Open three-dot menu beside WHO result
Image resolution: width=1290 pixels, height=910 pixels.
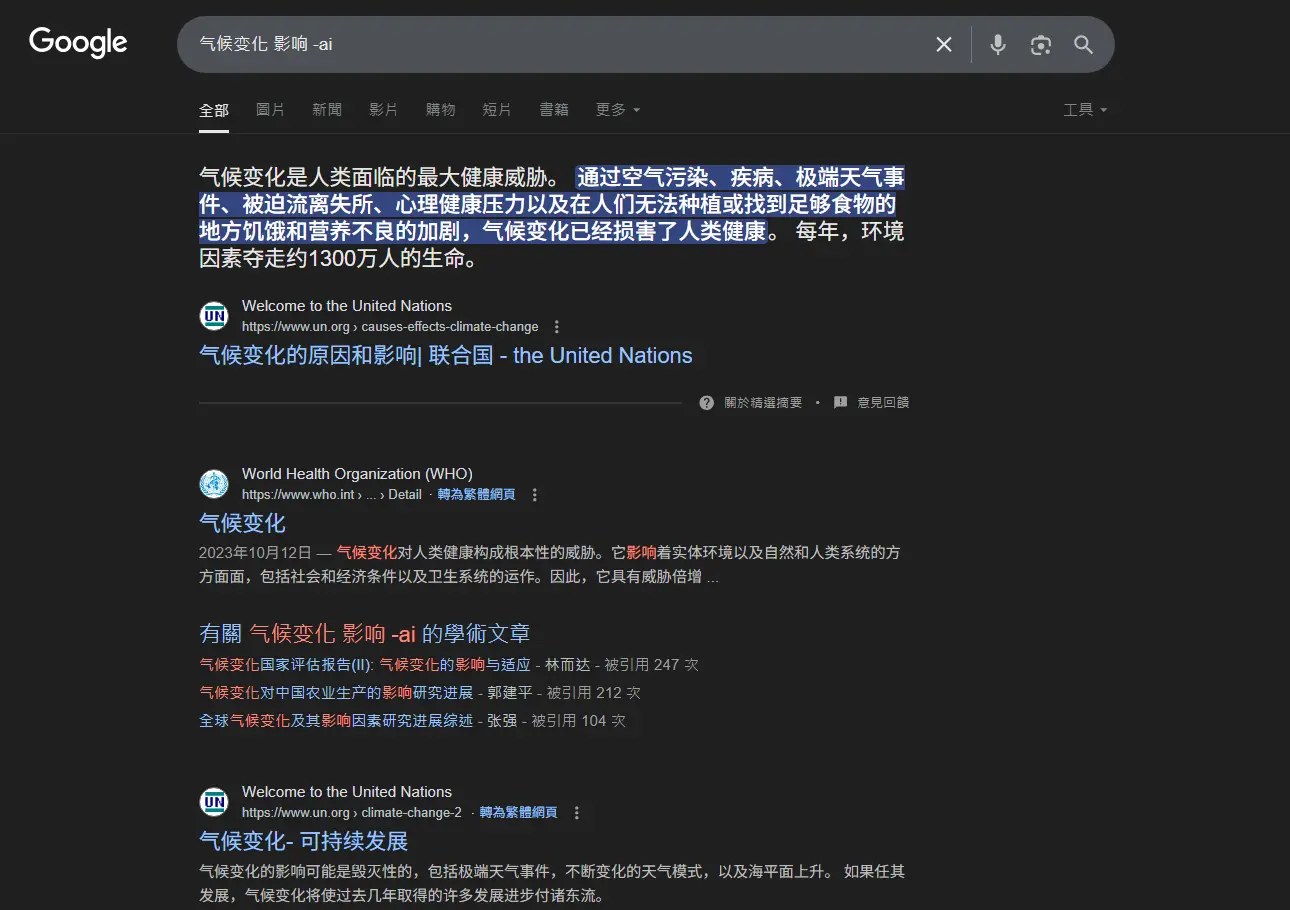pyautogui.click(x=535, y=495)
